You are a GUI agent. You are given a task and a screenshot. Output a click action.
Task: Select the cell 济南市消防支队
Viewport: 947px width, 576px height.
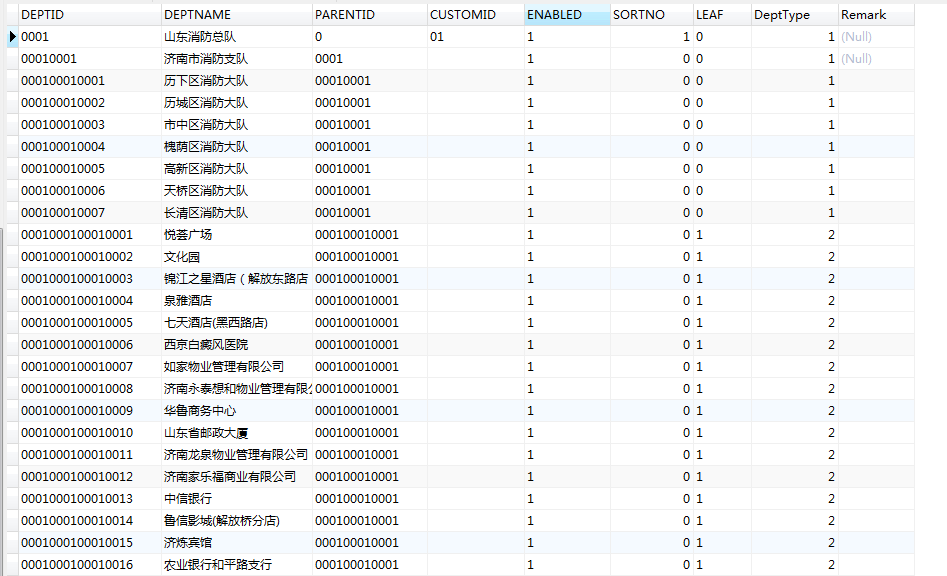pyautogui.click(x=237, y=59)
